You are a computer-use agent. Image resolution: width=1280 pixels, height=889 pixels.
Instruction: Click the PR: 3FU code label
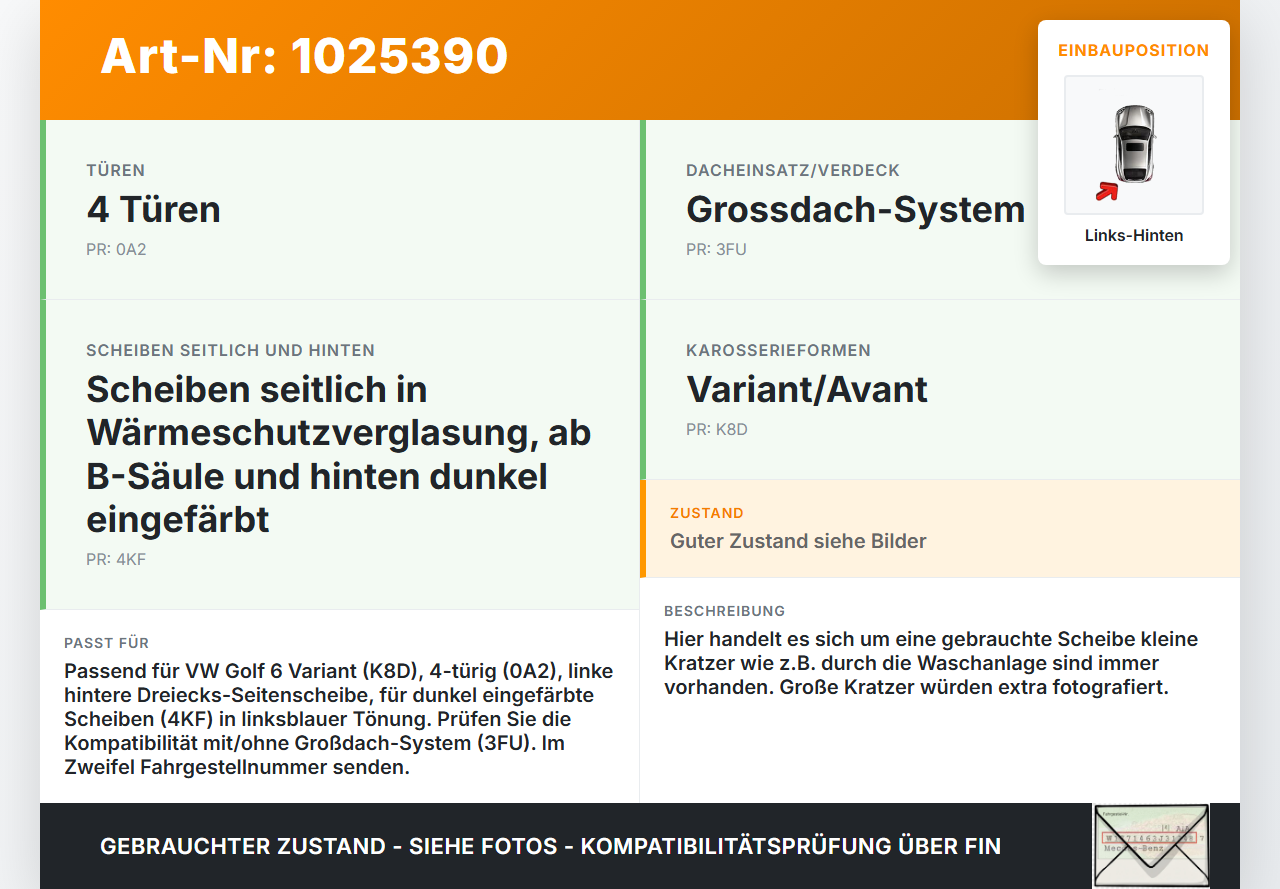pos(716,249)
